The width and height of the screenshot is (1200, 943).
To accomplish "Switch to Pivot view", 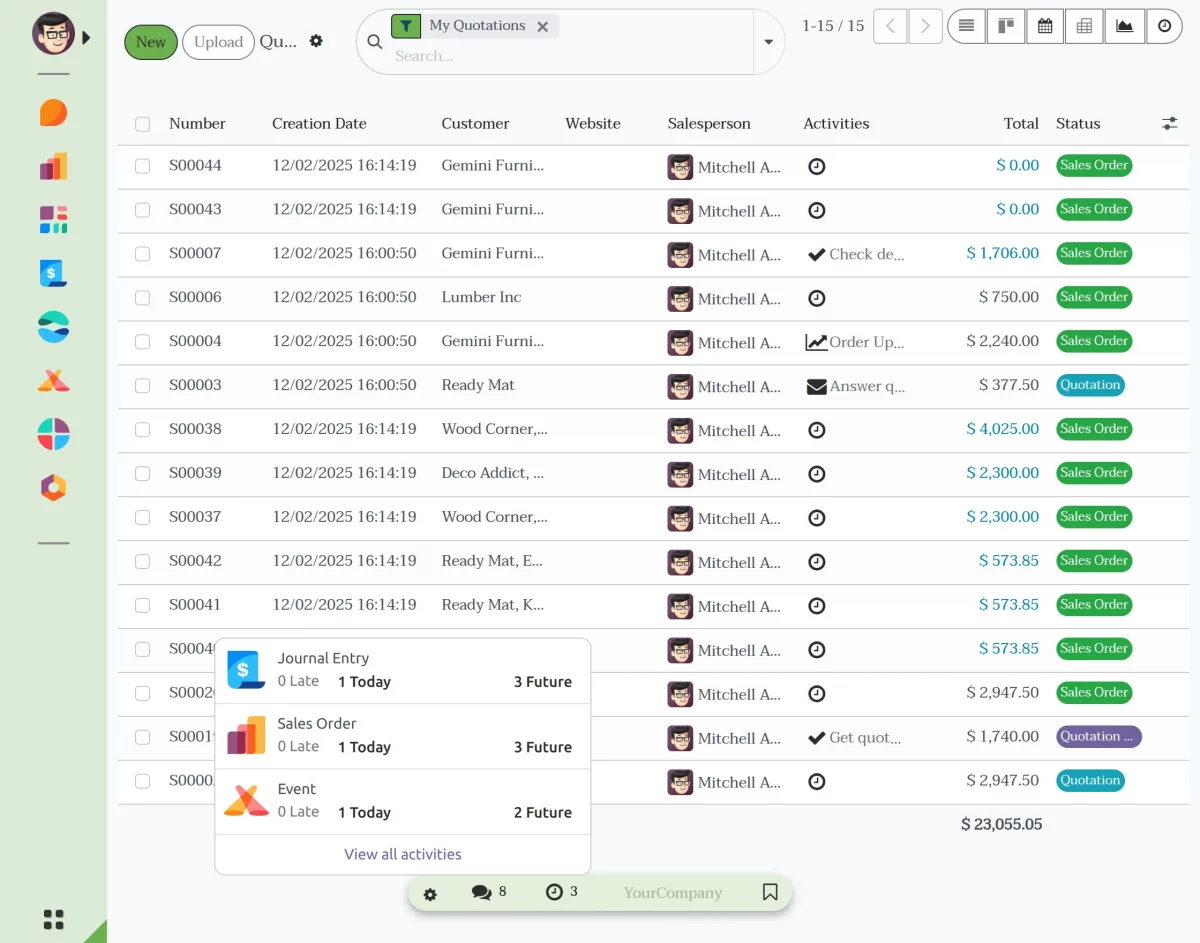I will (x=1084, y=26).
